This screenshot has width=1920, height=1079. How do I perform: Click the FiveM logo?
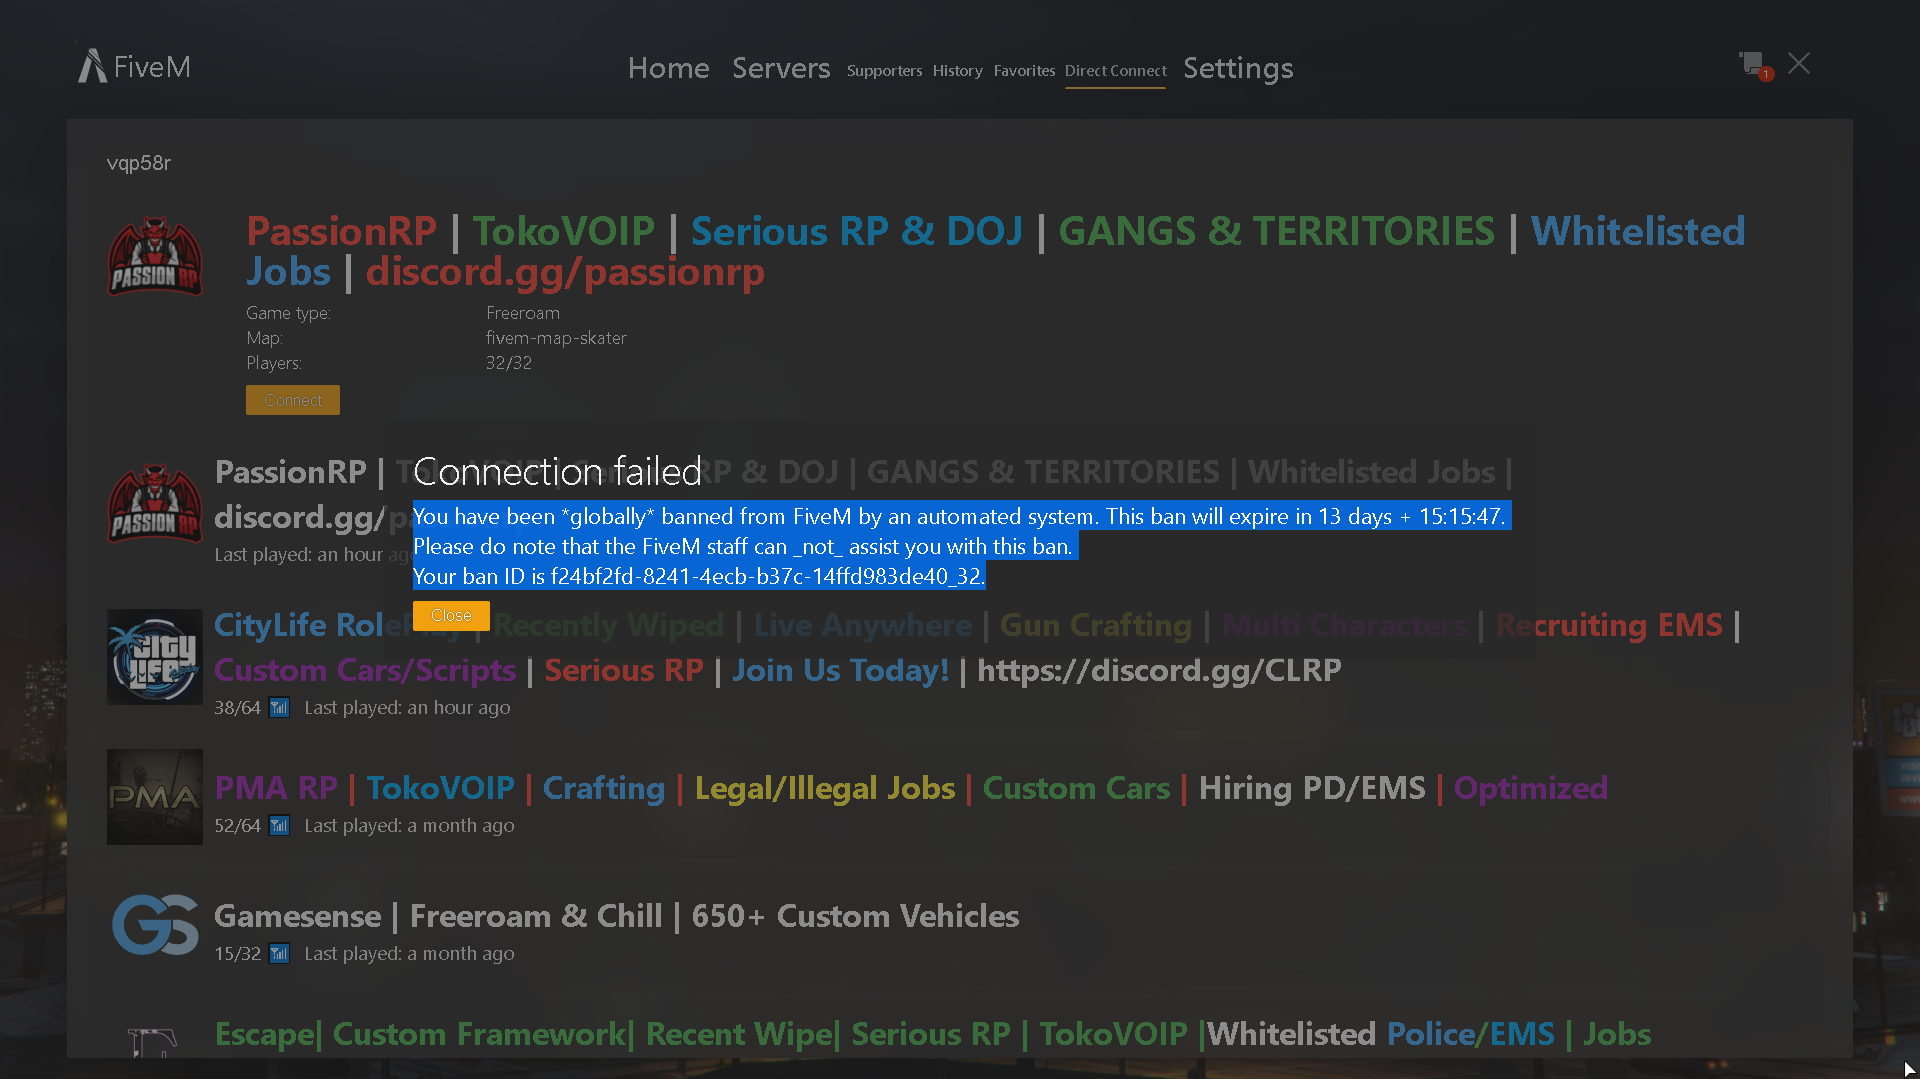click(135, 66)
